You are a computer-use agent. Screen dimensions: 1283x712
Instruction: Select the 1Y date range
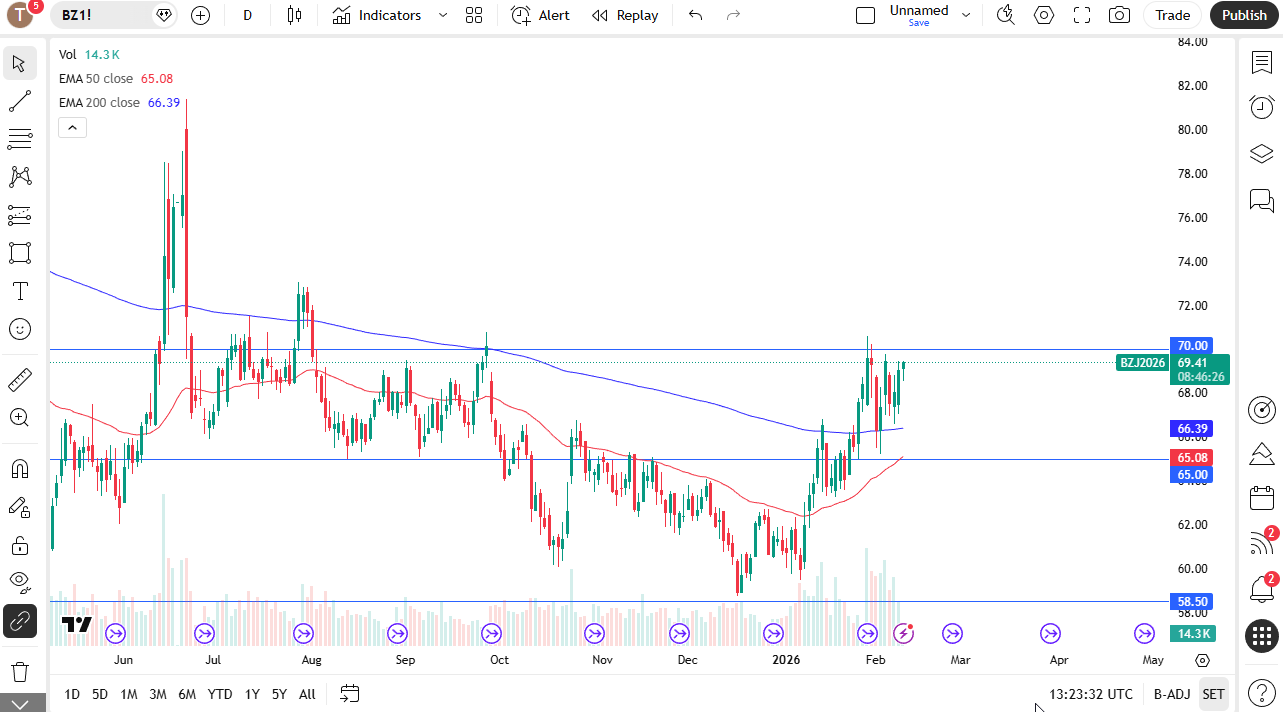252,694
